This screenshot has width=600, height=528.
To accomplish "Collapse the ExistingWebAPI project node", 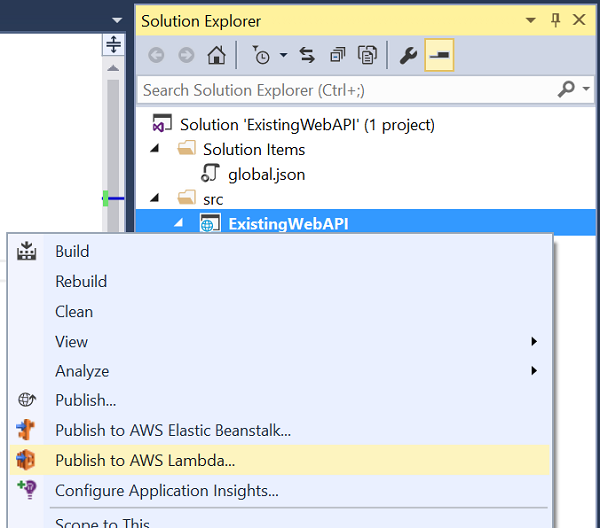I will coord(178,223).
